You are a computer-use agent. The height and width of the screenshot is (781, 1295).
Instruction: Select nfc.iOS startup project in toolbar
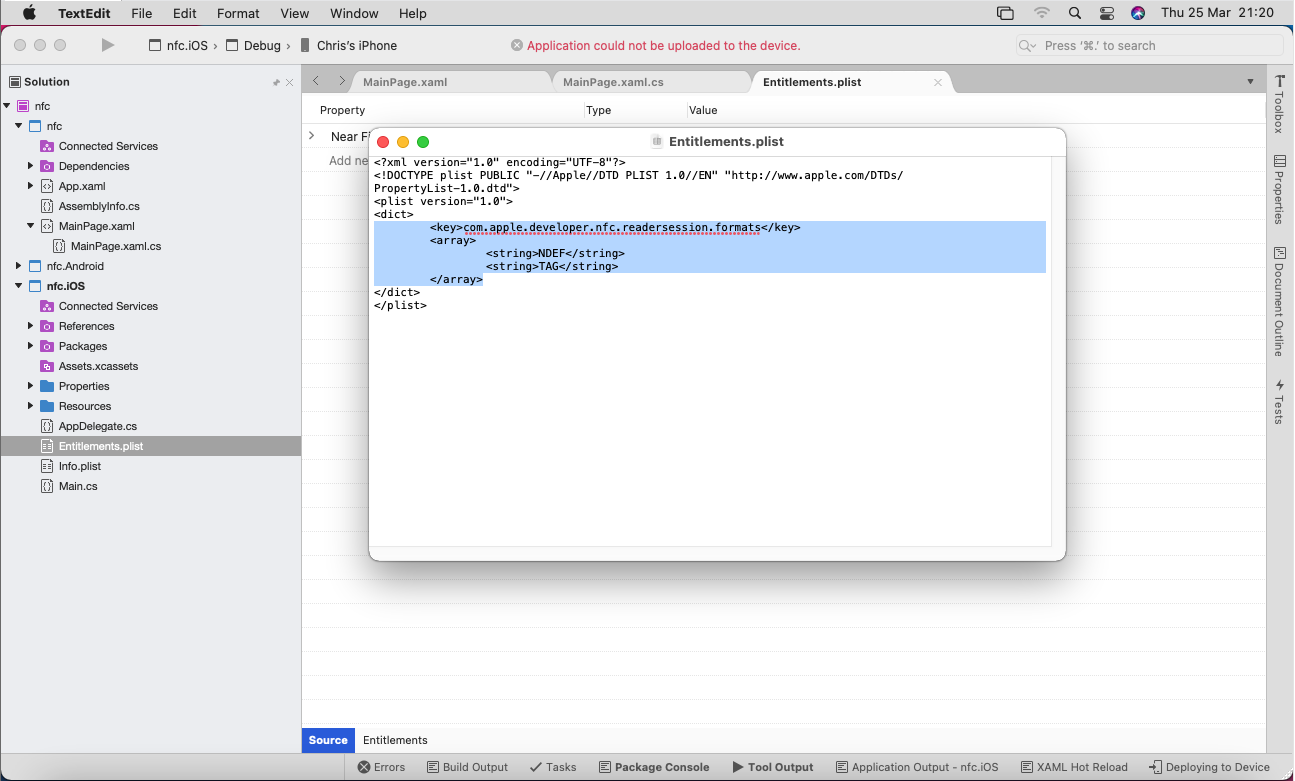(178, 45)
